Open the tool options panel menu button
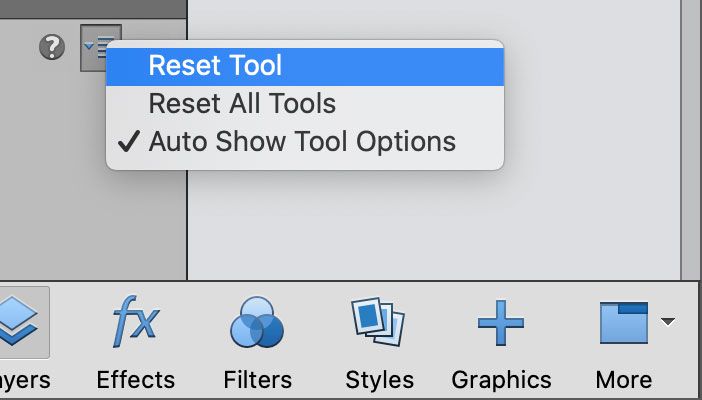The image size is (702, 400). point(100,47)
